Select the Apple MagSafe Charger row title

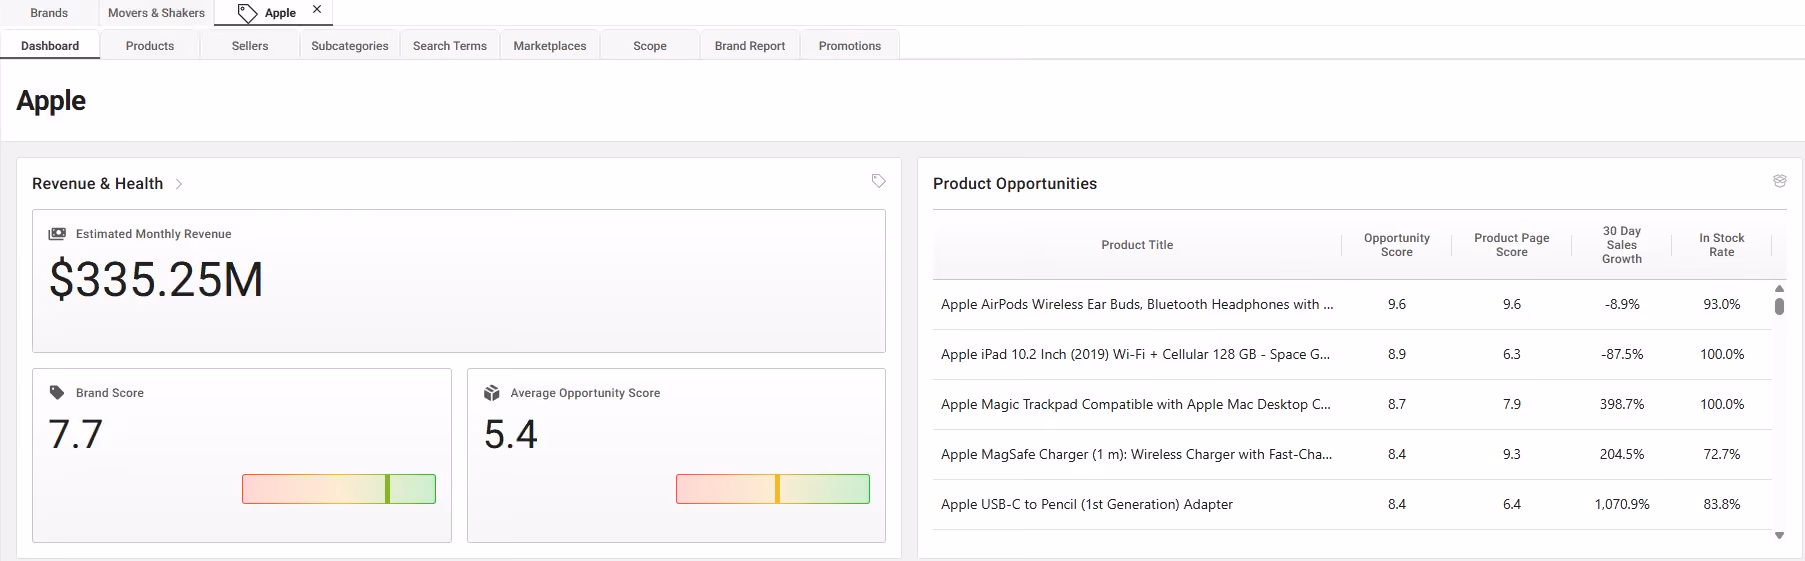(x=1136, y=454)
